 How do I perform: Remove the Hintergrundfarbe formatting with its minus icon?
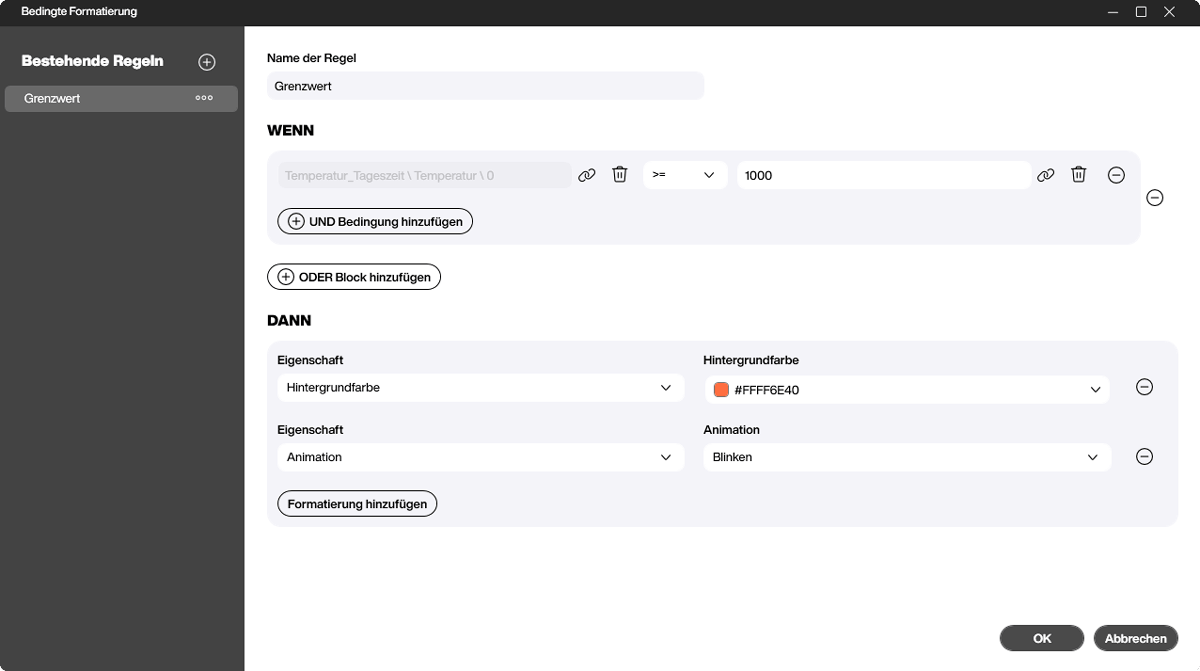point(1144,386)
